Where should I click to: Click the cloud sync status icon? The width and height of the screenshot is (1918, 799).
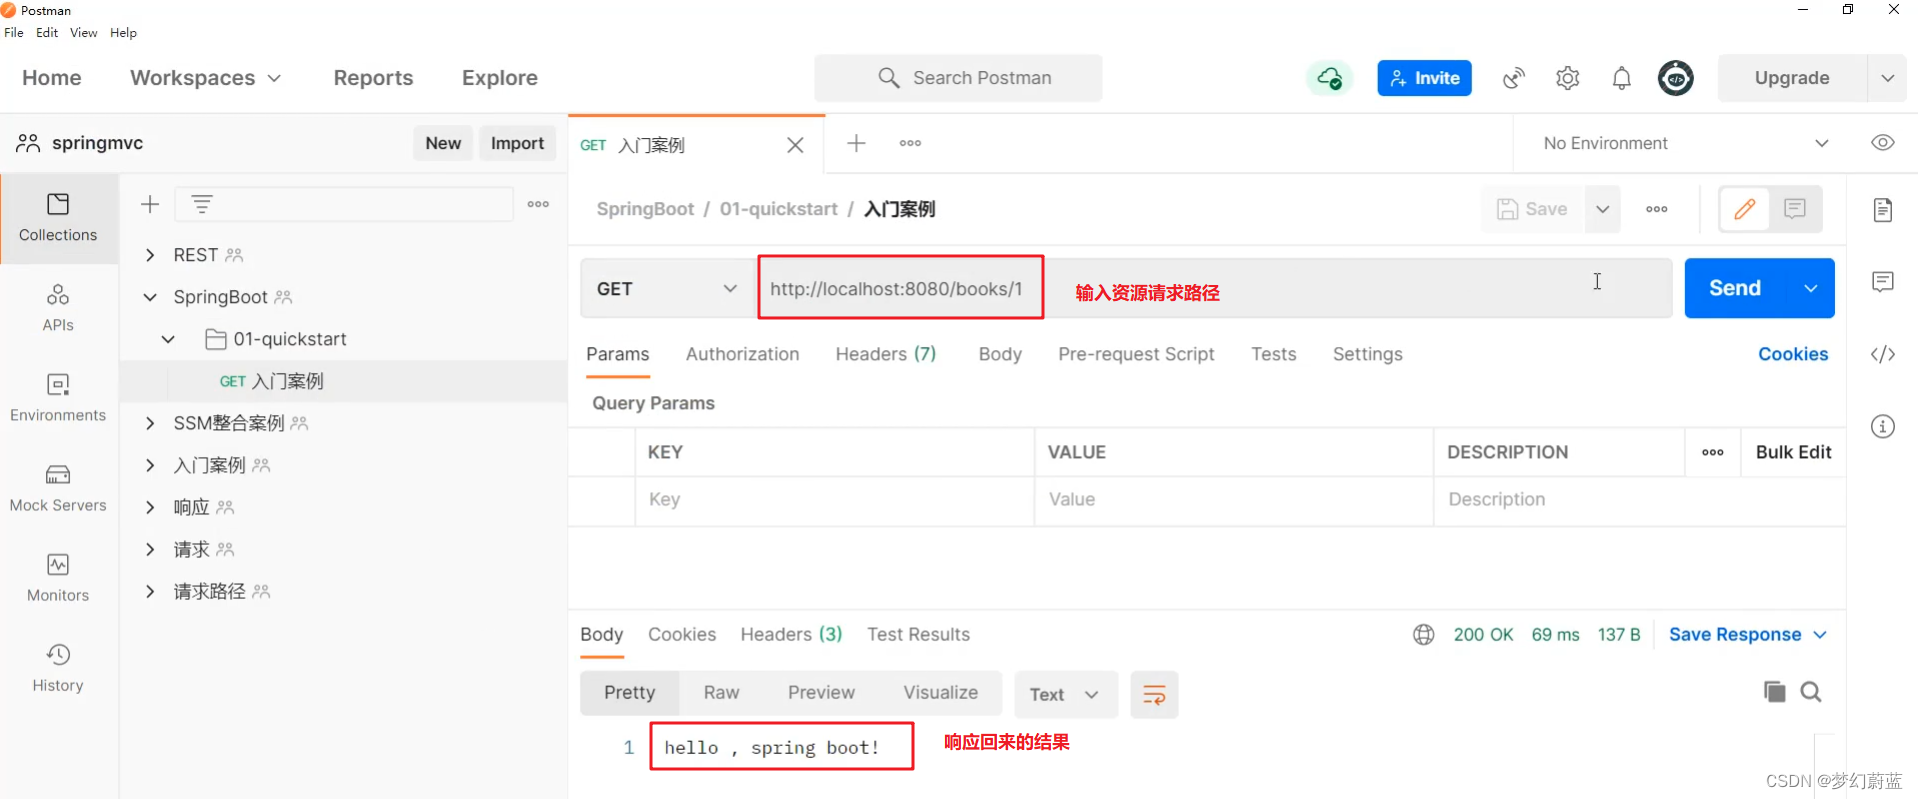(x=1329, y=78)
